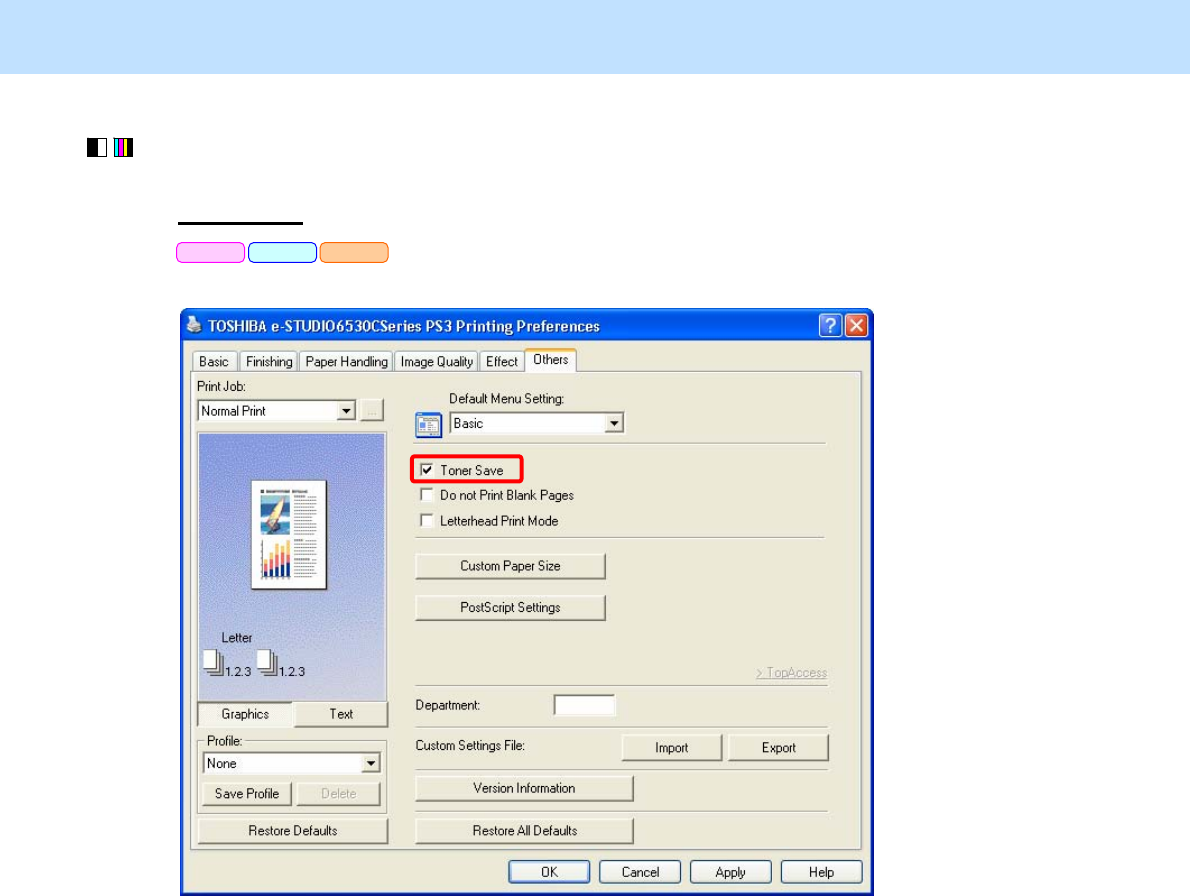Open the Default Menu Setting dropdown
This screenshot has width=1190, height=896.
point(614,423)
